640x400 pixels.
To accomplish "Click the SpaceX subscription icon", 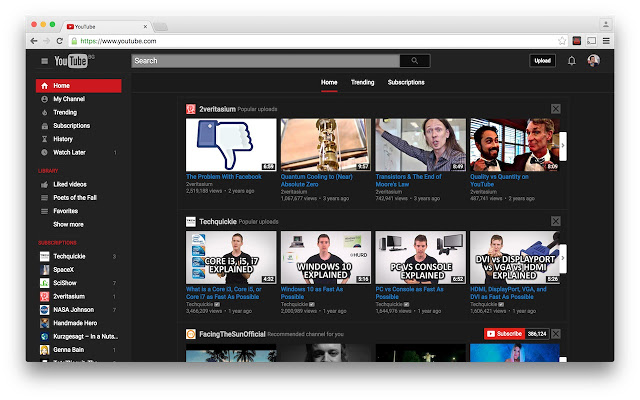I will (x=44, y=270).
